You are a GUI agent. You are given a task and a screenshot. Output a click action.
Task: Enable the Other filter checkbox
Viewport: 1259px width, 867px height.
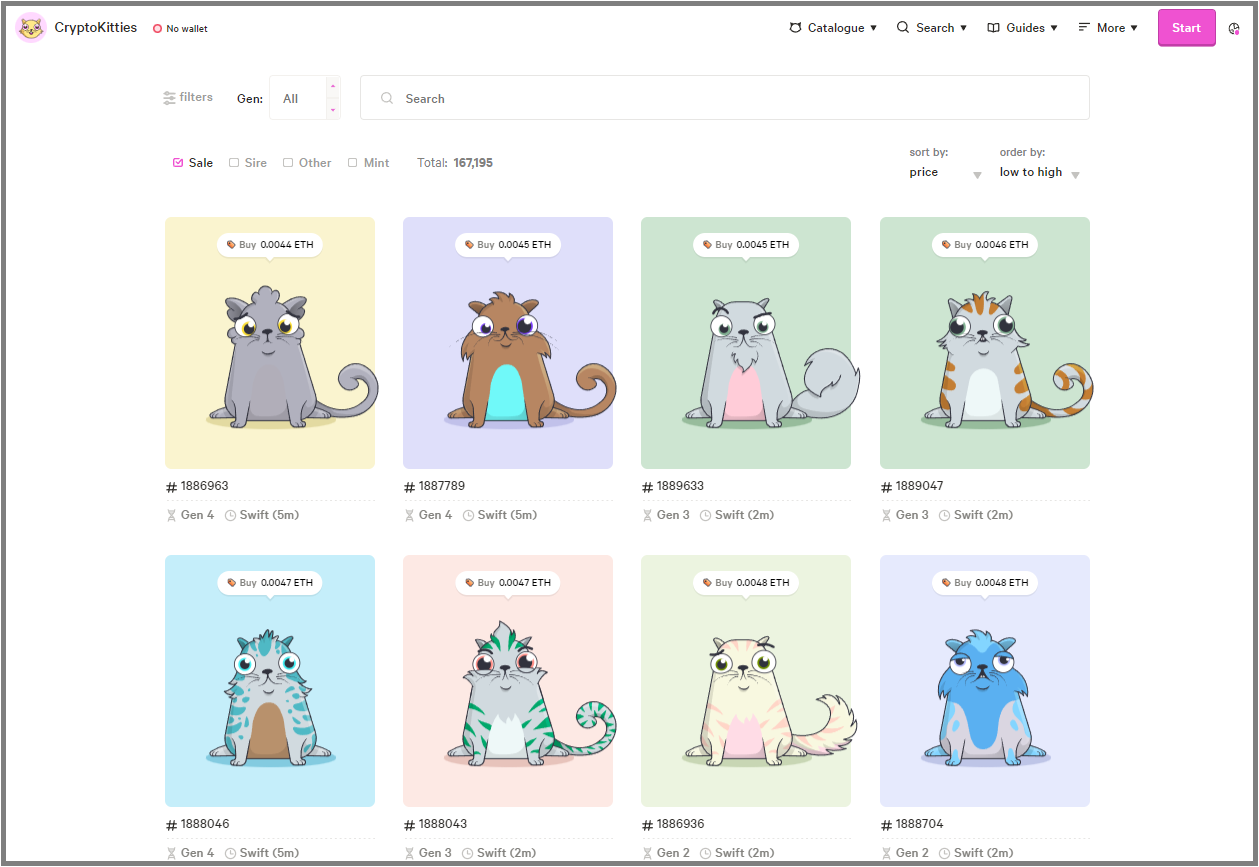click(x=288, y=162)
